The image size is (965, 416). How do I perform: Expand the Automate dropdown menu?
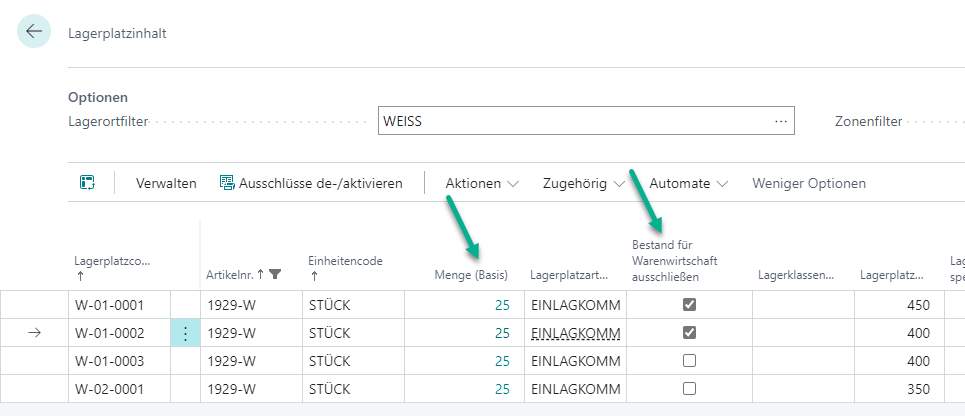coord(688,183)
